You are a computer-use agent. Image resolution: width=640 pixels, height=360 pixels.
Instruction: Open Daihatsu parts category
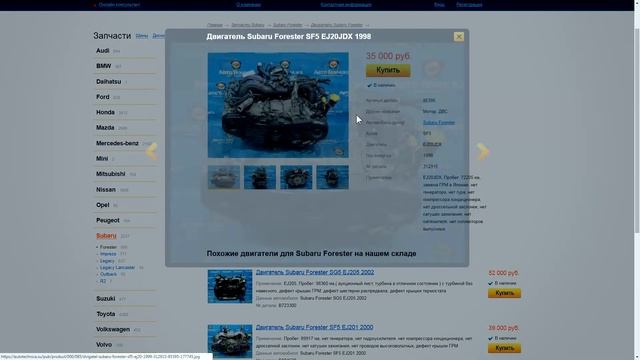point(109,82)
